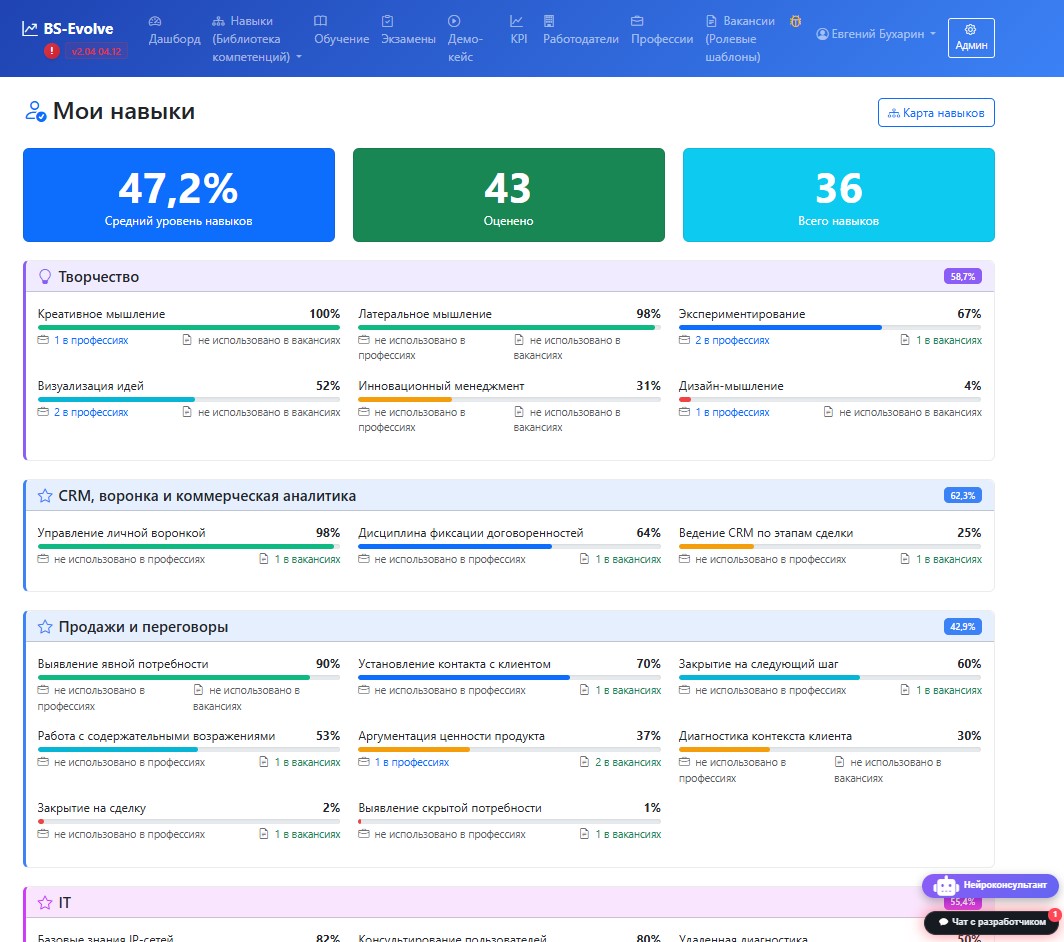Click the Карта навыков button
The width and height of the screenshot is (1064, 942).
[936, 113]
